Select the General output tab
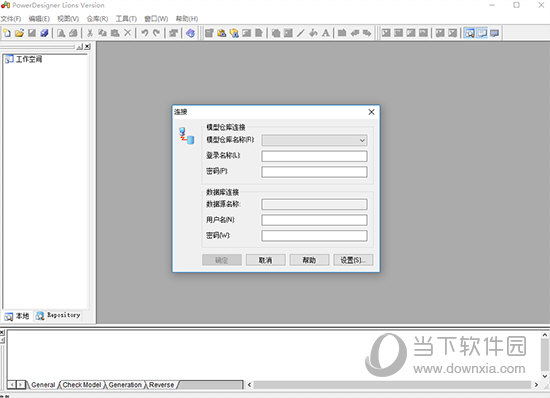 click(43, 385)
